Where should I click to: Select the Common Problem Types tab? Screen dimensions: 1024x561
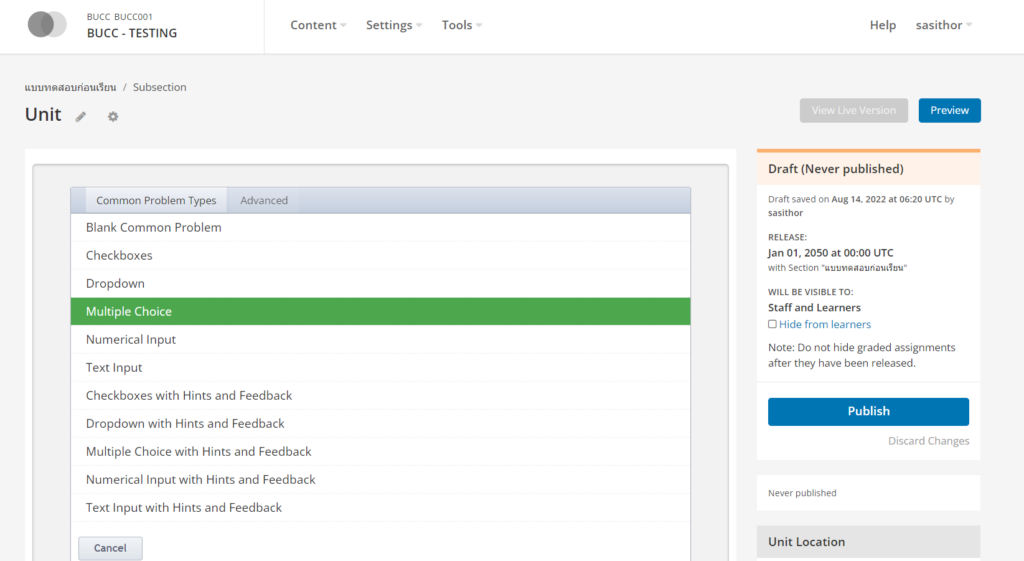156,200
